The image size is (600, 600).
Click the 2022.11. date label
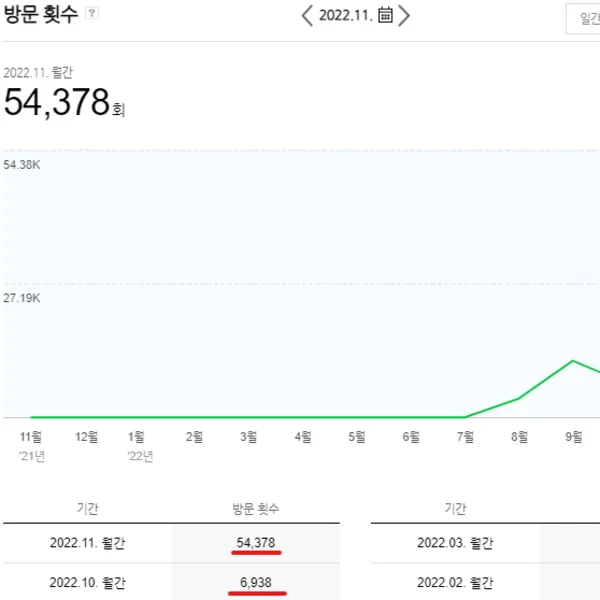pos(345,15)
